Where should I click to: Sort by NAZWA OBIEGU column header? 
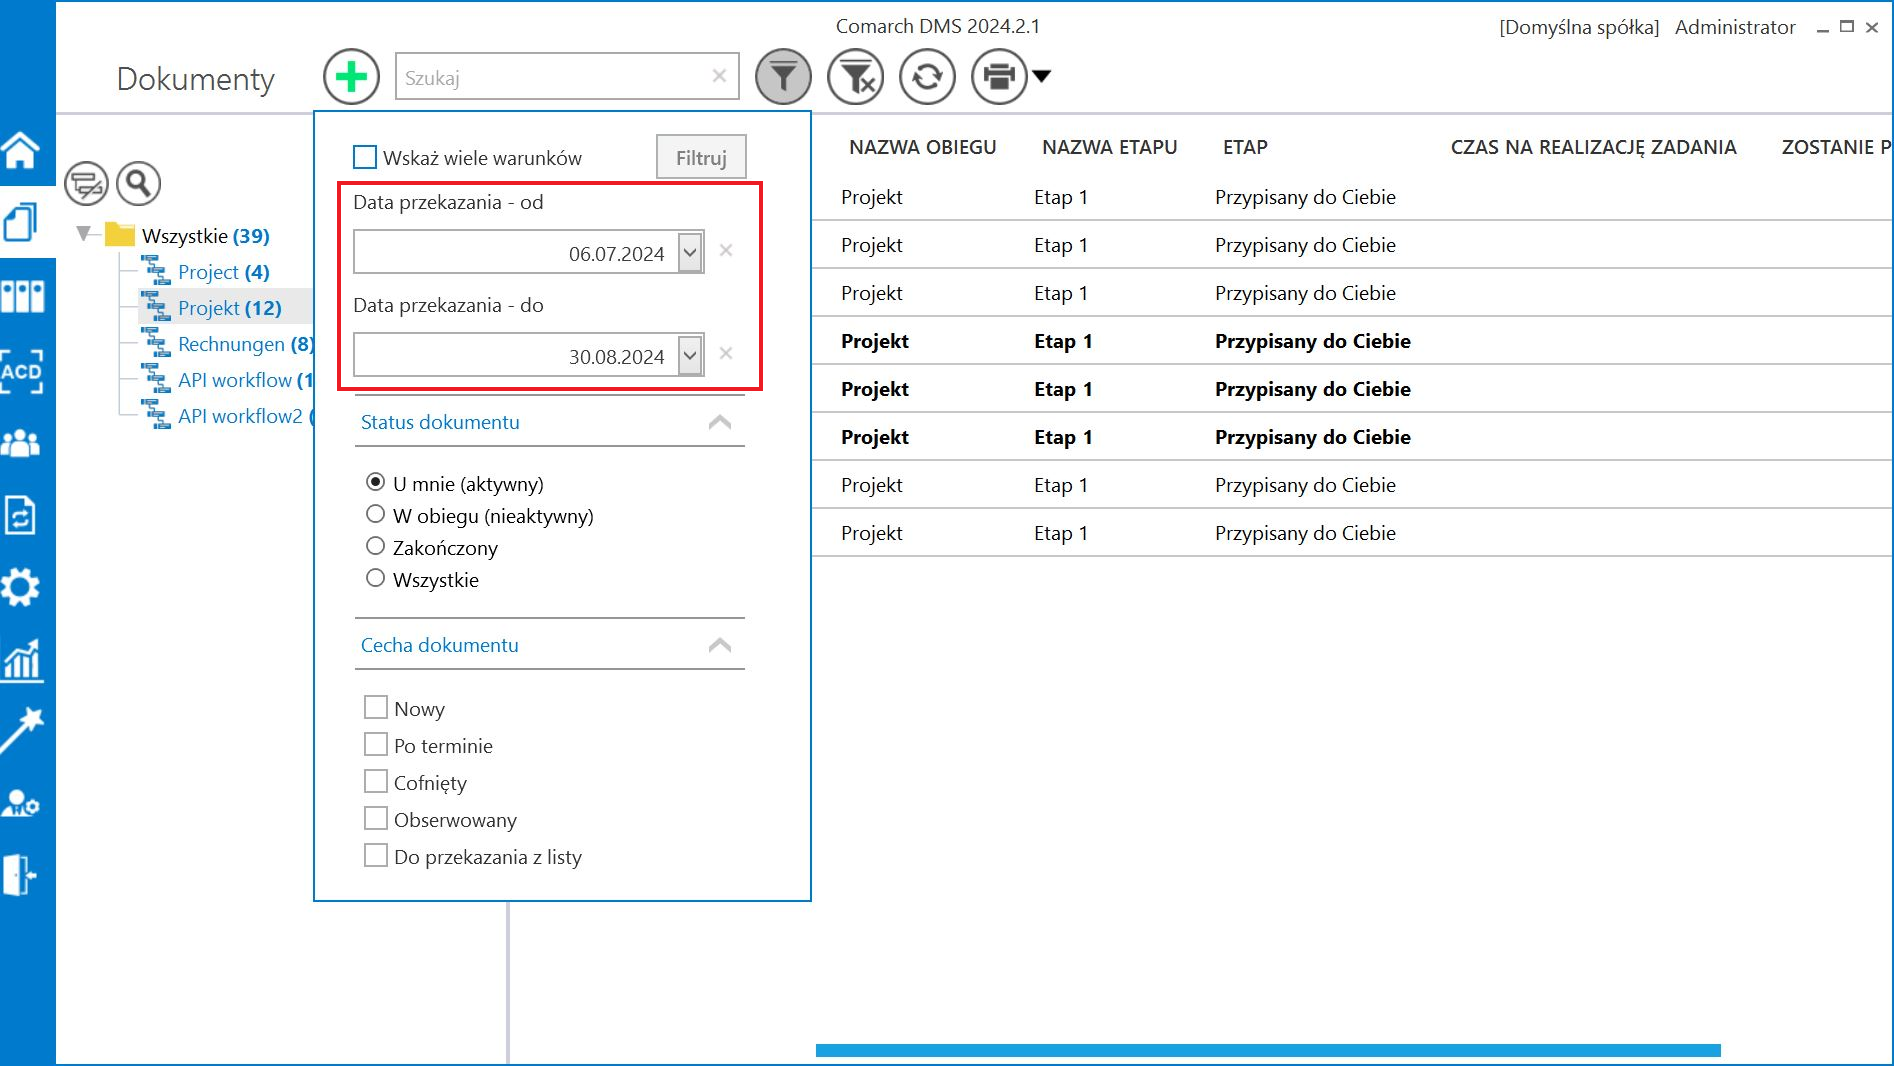point(922,147)
